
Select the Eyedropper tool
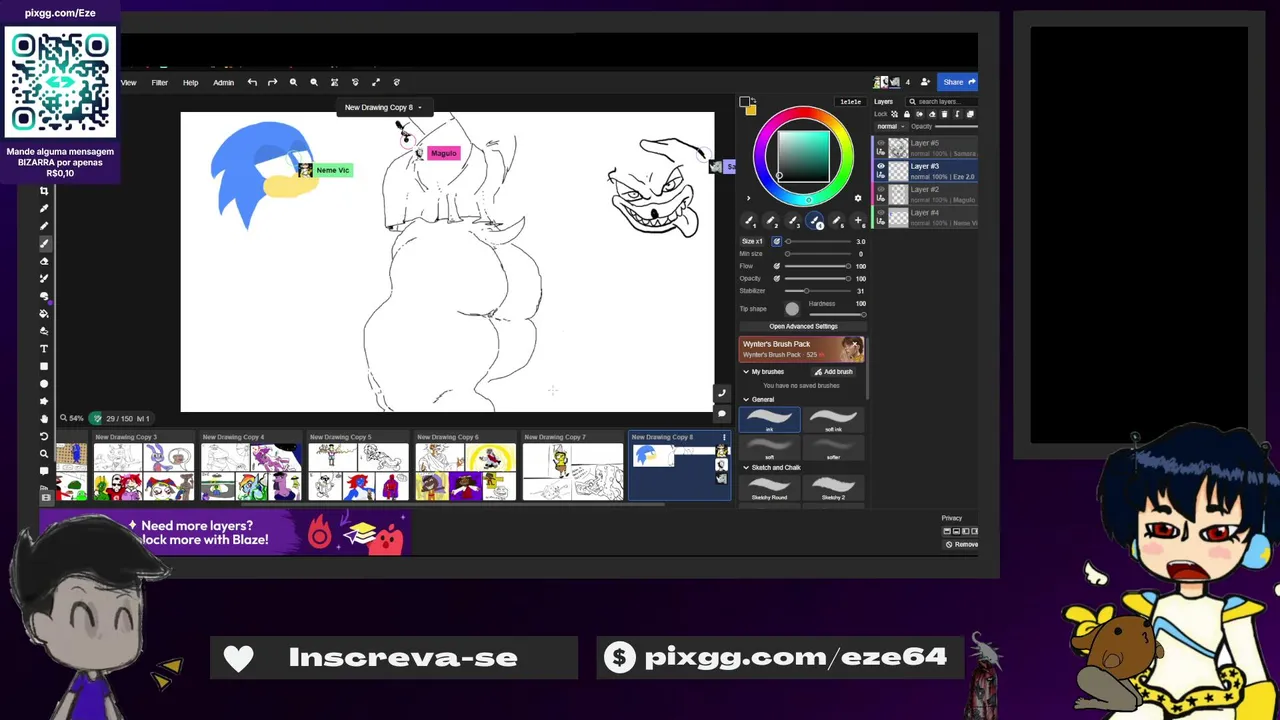(x=44, y=208)
